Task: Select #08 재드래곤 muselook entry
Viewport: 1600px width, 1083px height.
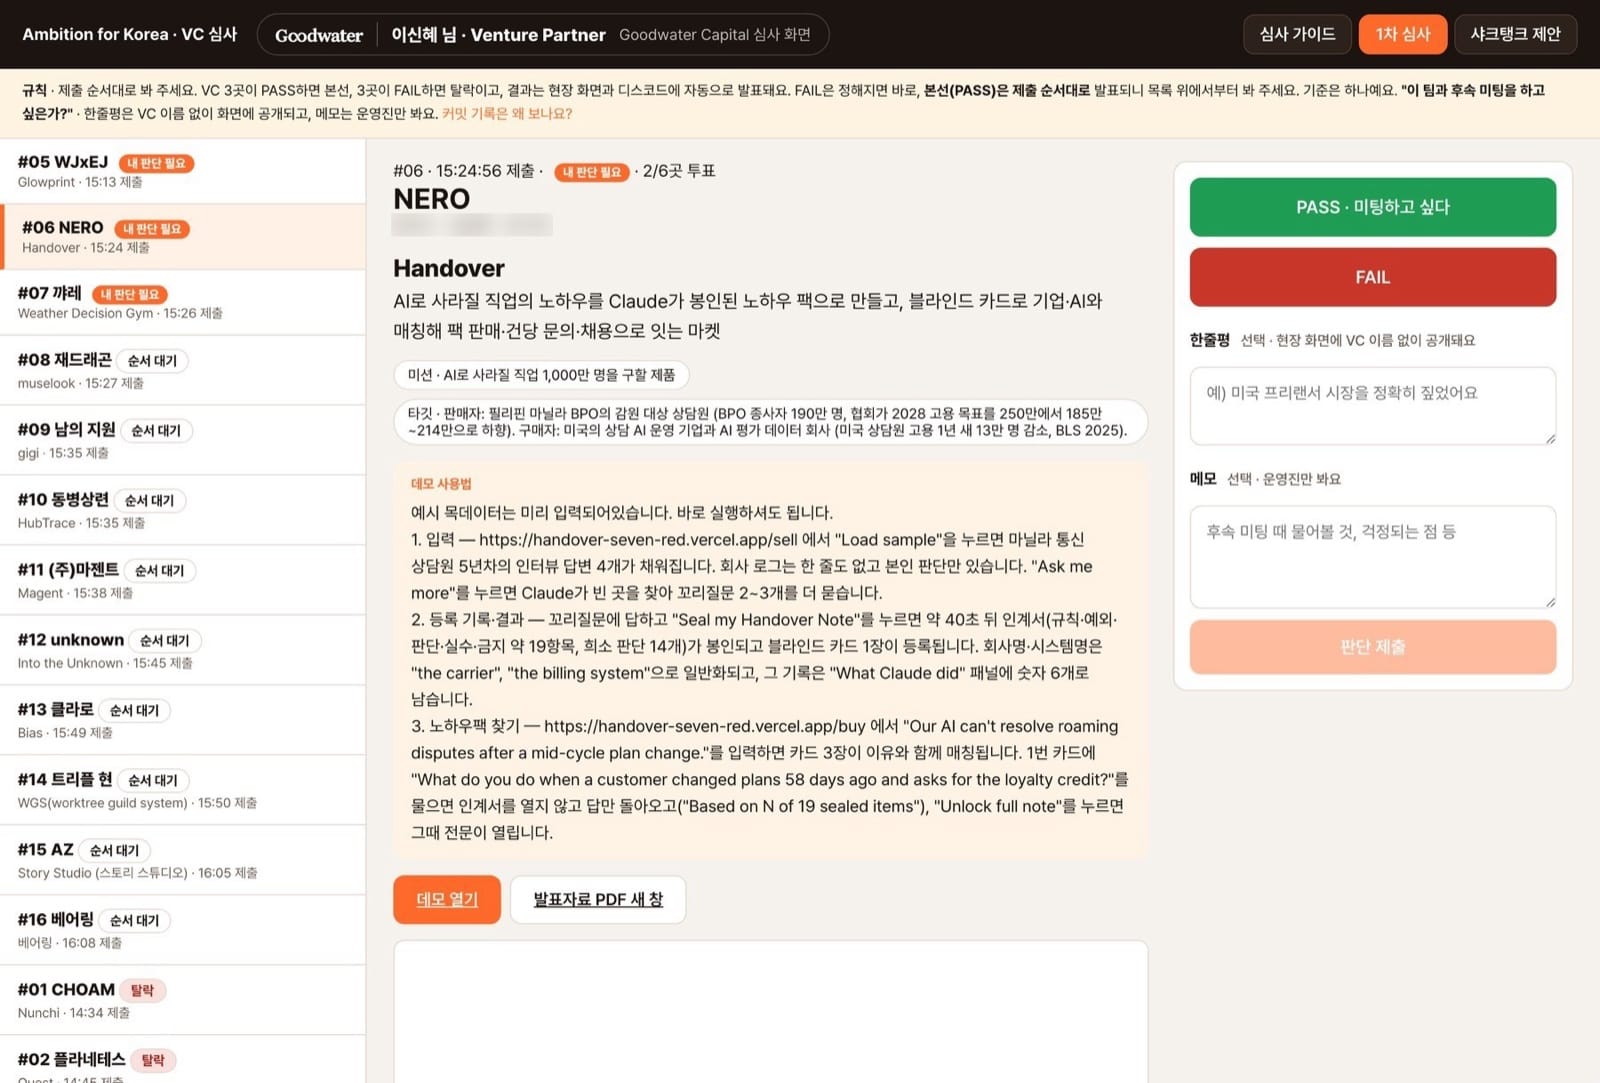Action: tap(182, 370)
